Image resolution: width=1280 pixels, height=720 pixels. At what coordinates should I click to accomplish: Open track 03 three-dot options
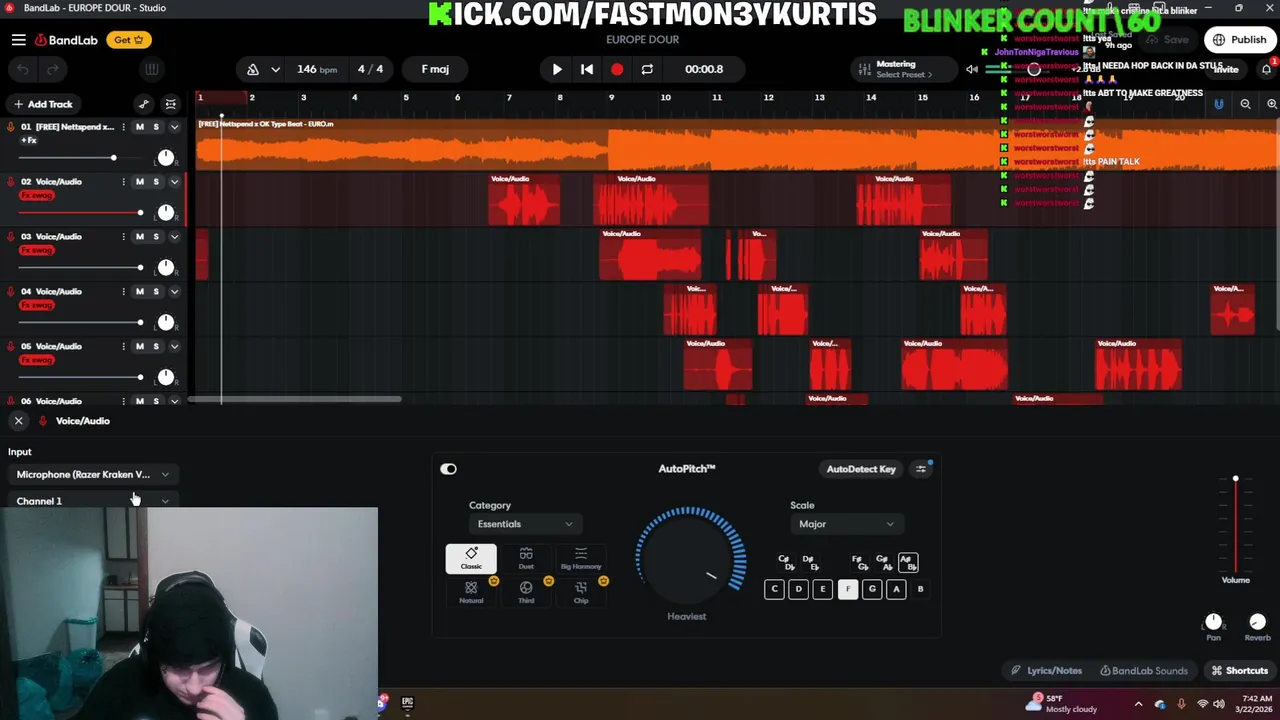[123, 237]
